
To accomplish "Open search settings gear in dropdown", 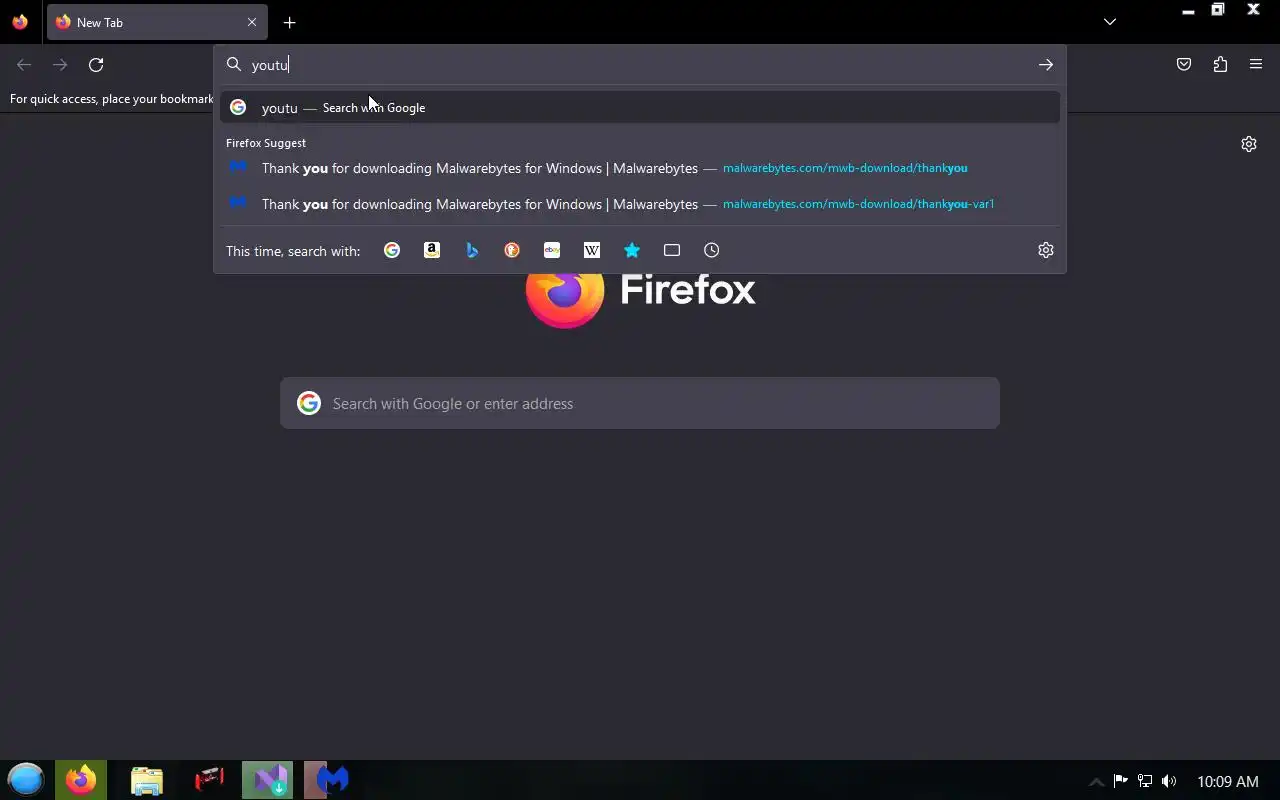I will click(x=1046, y=250).
